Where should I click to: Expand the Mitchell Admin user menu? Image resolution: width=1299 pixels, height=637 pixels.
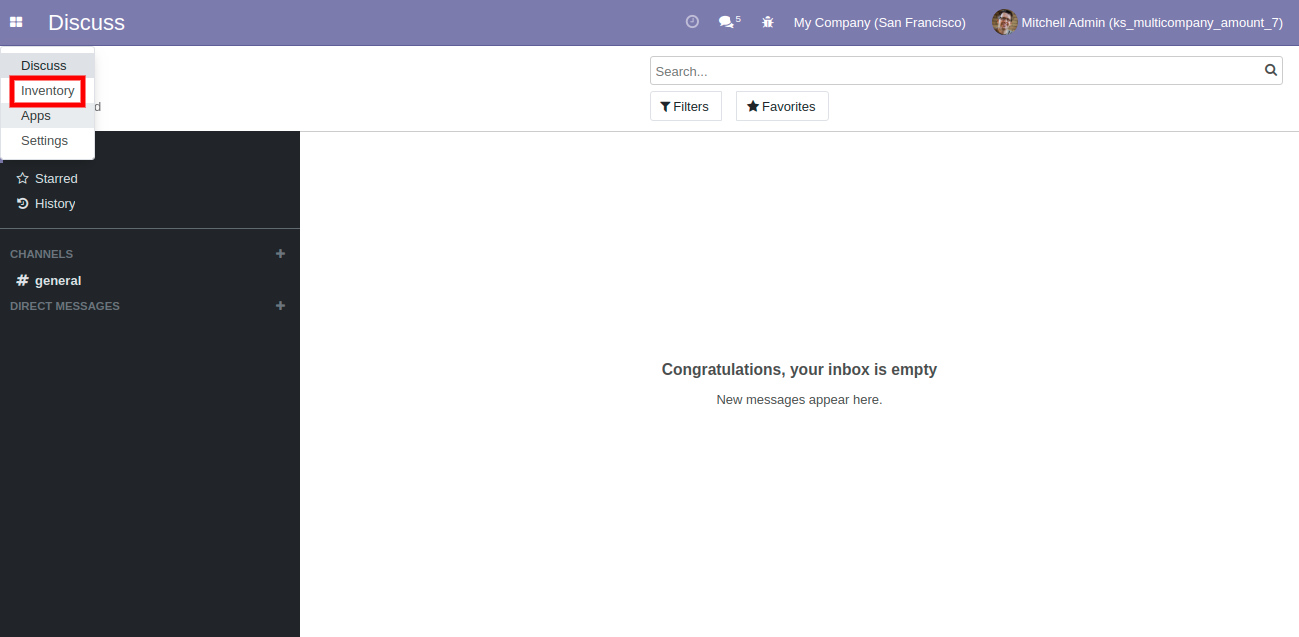(1151, 22)
